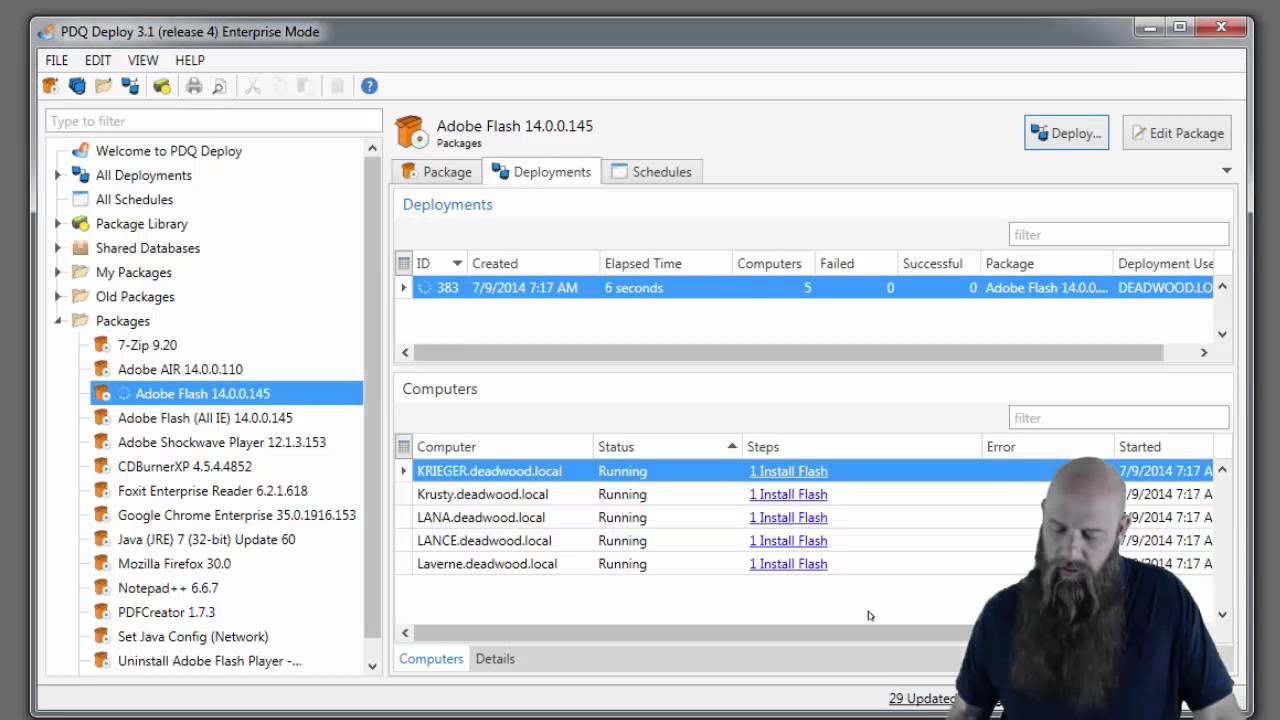Viewport: 1280px width, 720px height.
Task: Select Set Java Config (Network) package
Action: 193,636
